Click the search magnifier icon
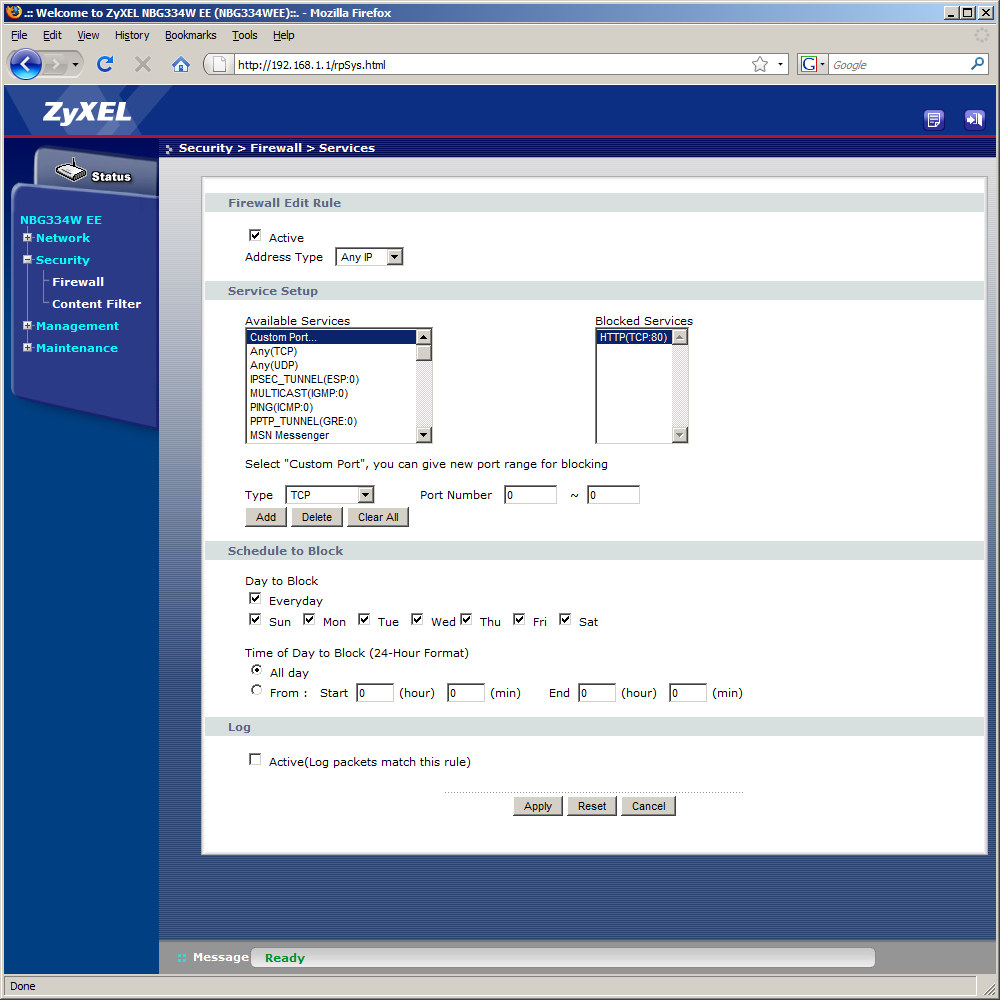The height and width of the screenshot is (1000, 1000). (x=978, y=64)
